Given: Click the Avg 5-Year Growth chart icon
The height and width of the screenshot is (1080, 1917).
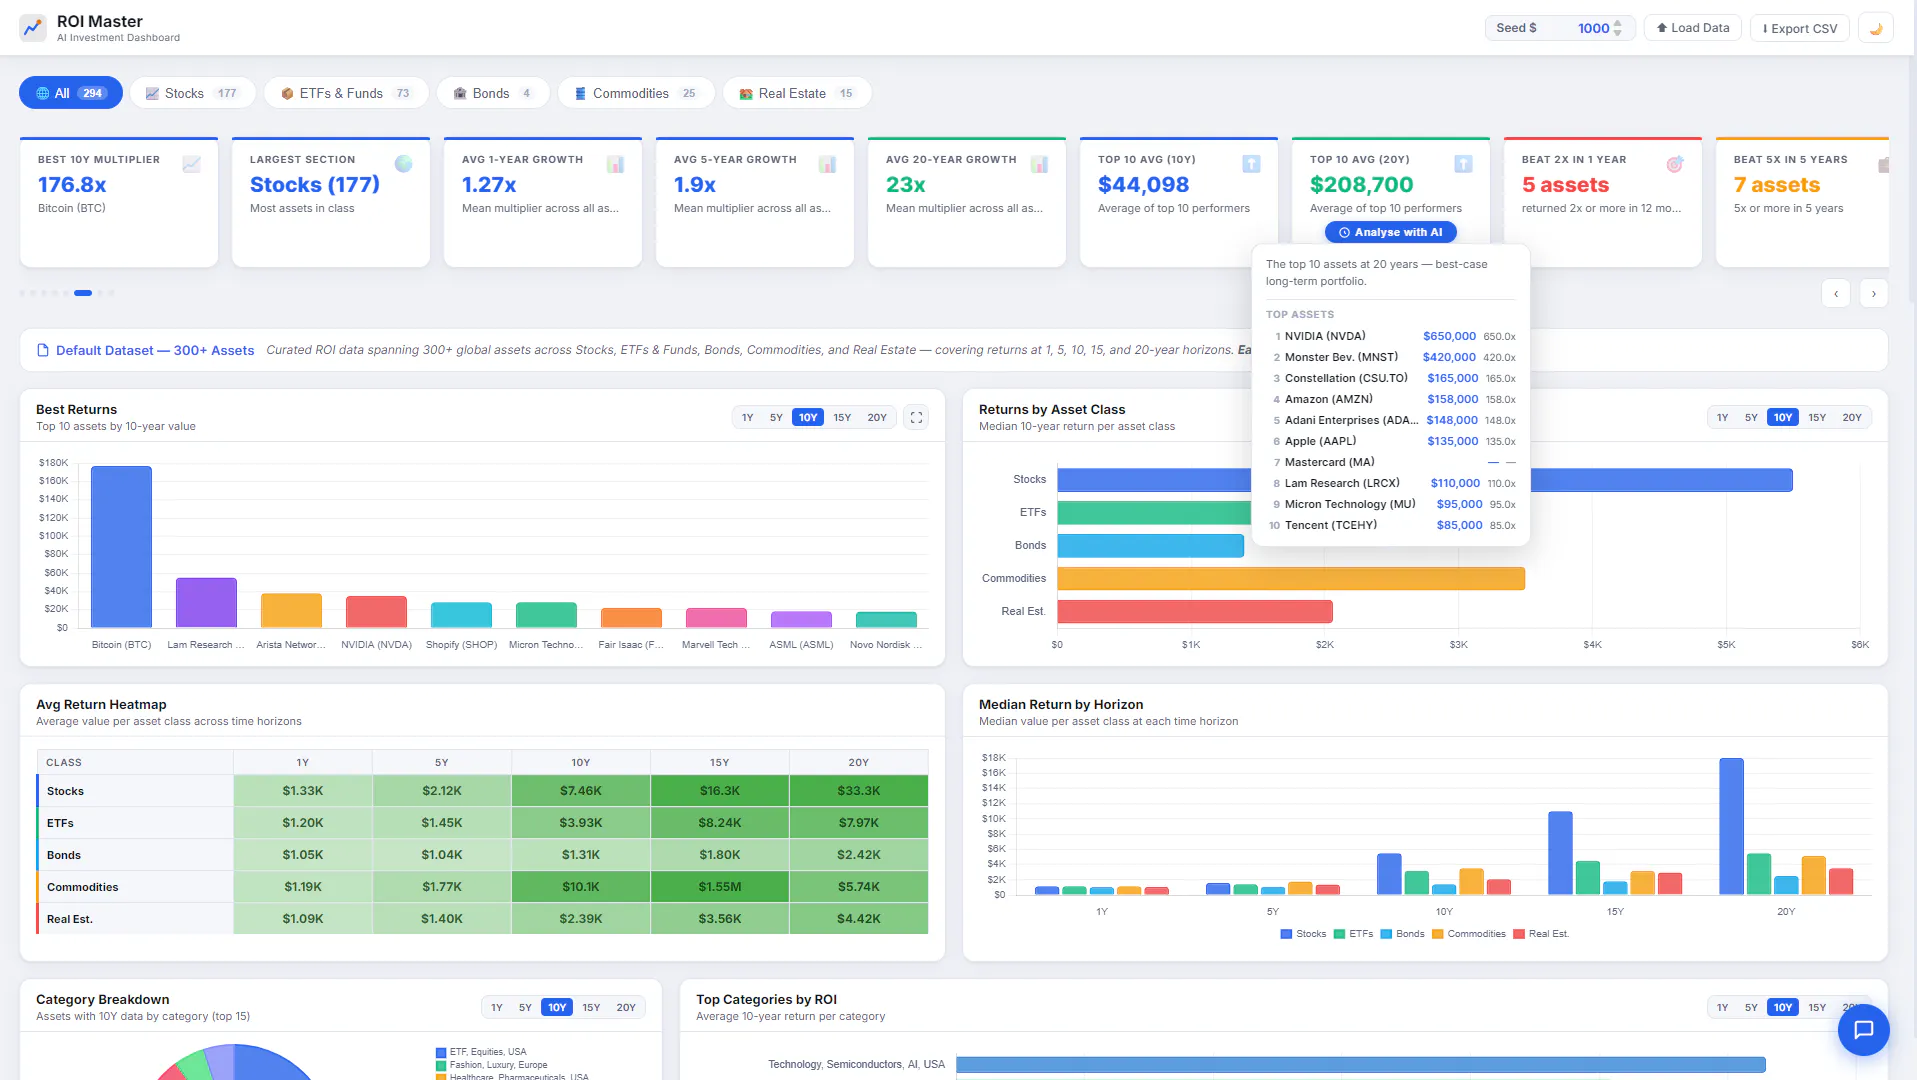Looking at the screenshot, I should pyautogui.click(x=828, y=164).
